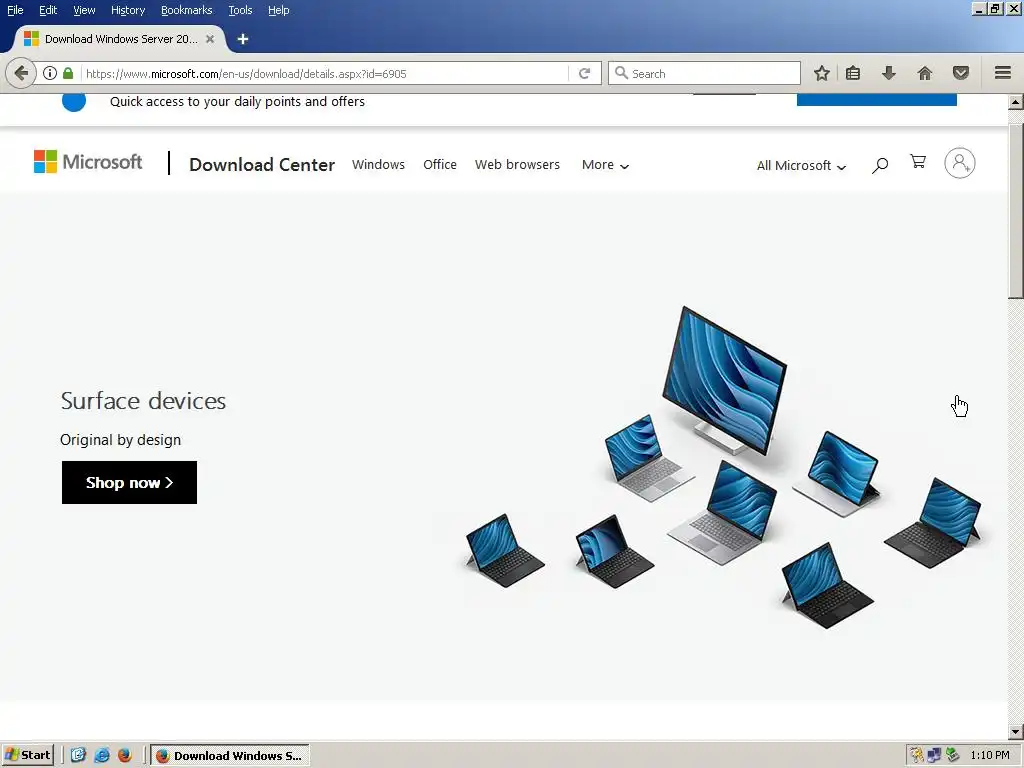The height and width of the screenshot is (768, 1024).
Task: Click the blue banner button at top right
Action: [876, 100]
